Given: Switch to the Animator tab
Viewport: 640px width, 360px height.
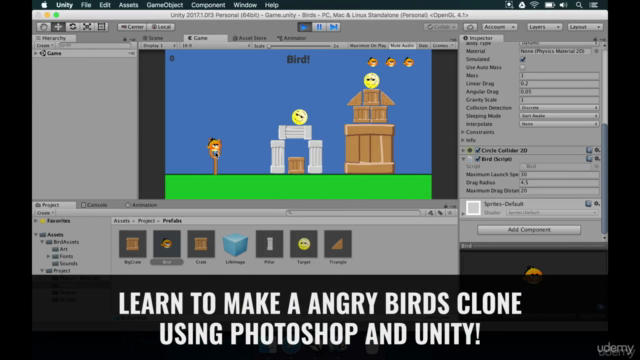Looking at the screenshot, I should pyautogui.click(x=291, y=38).
